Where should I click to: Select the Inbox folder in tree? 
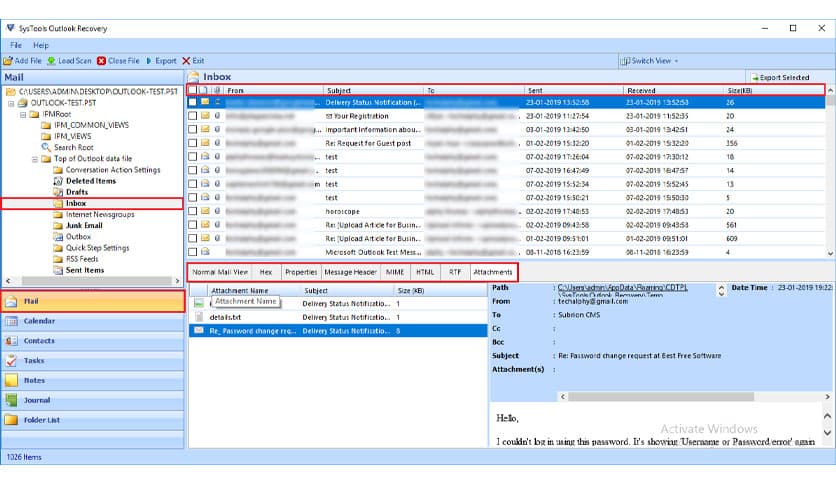click(76, 204)
